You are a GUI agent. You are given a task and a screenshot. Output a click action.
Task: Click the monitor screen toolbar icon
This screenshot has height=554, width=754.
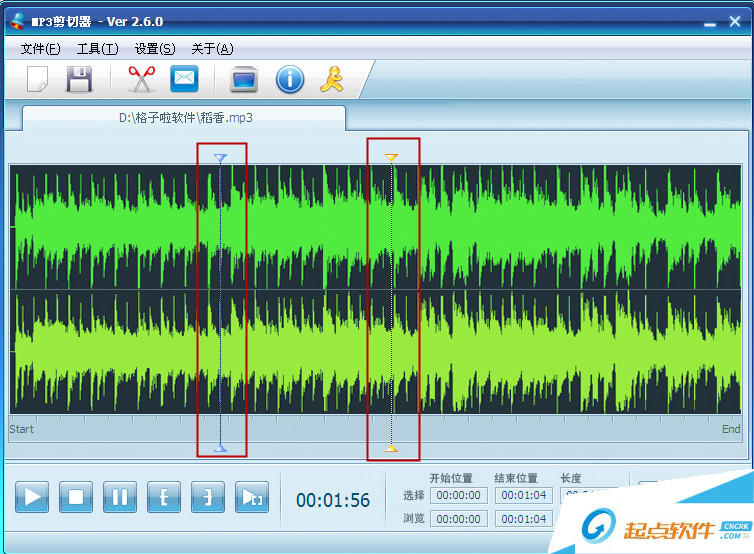[x=244, y=79]
